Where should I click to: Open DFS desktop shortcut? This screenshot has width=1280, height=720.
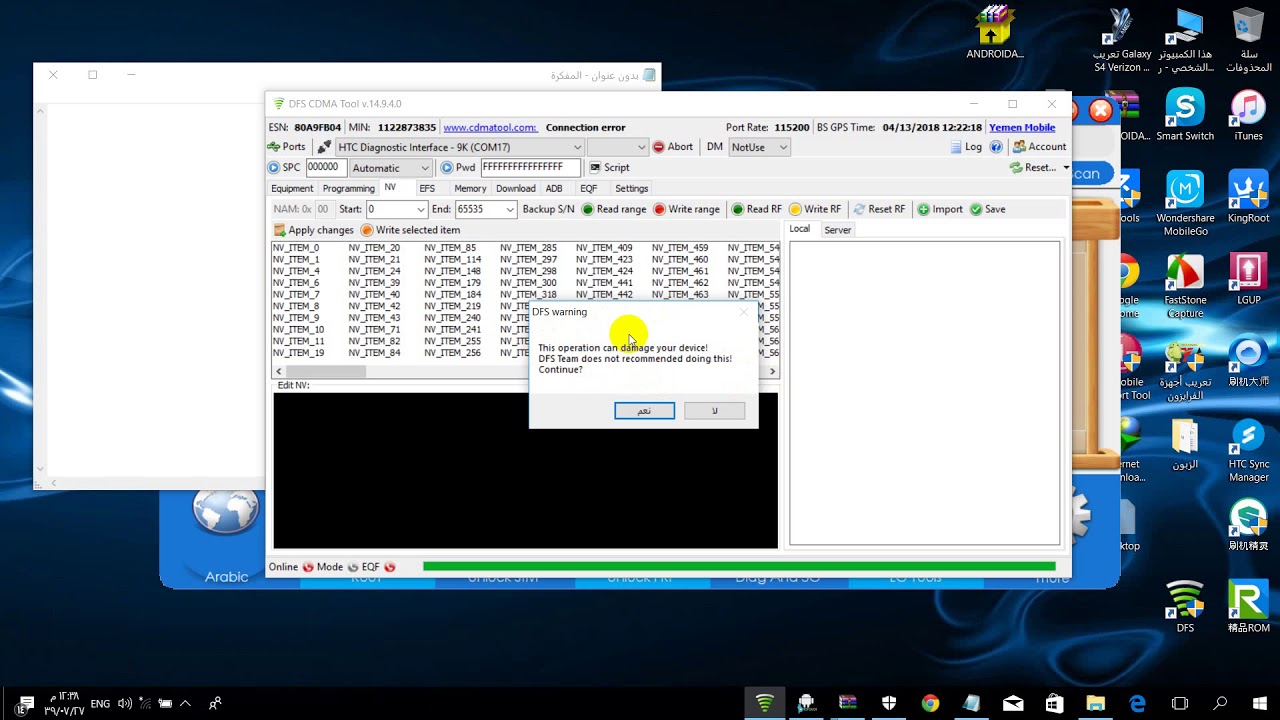(1185, 608)
